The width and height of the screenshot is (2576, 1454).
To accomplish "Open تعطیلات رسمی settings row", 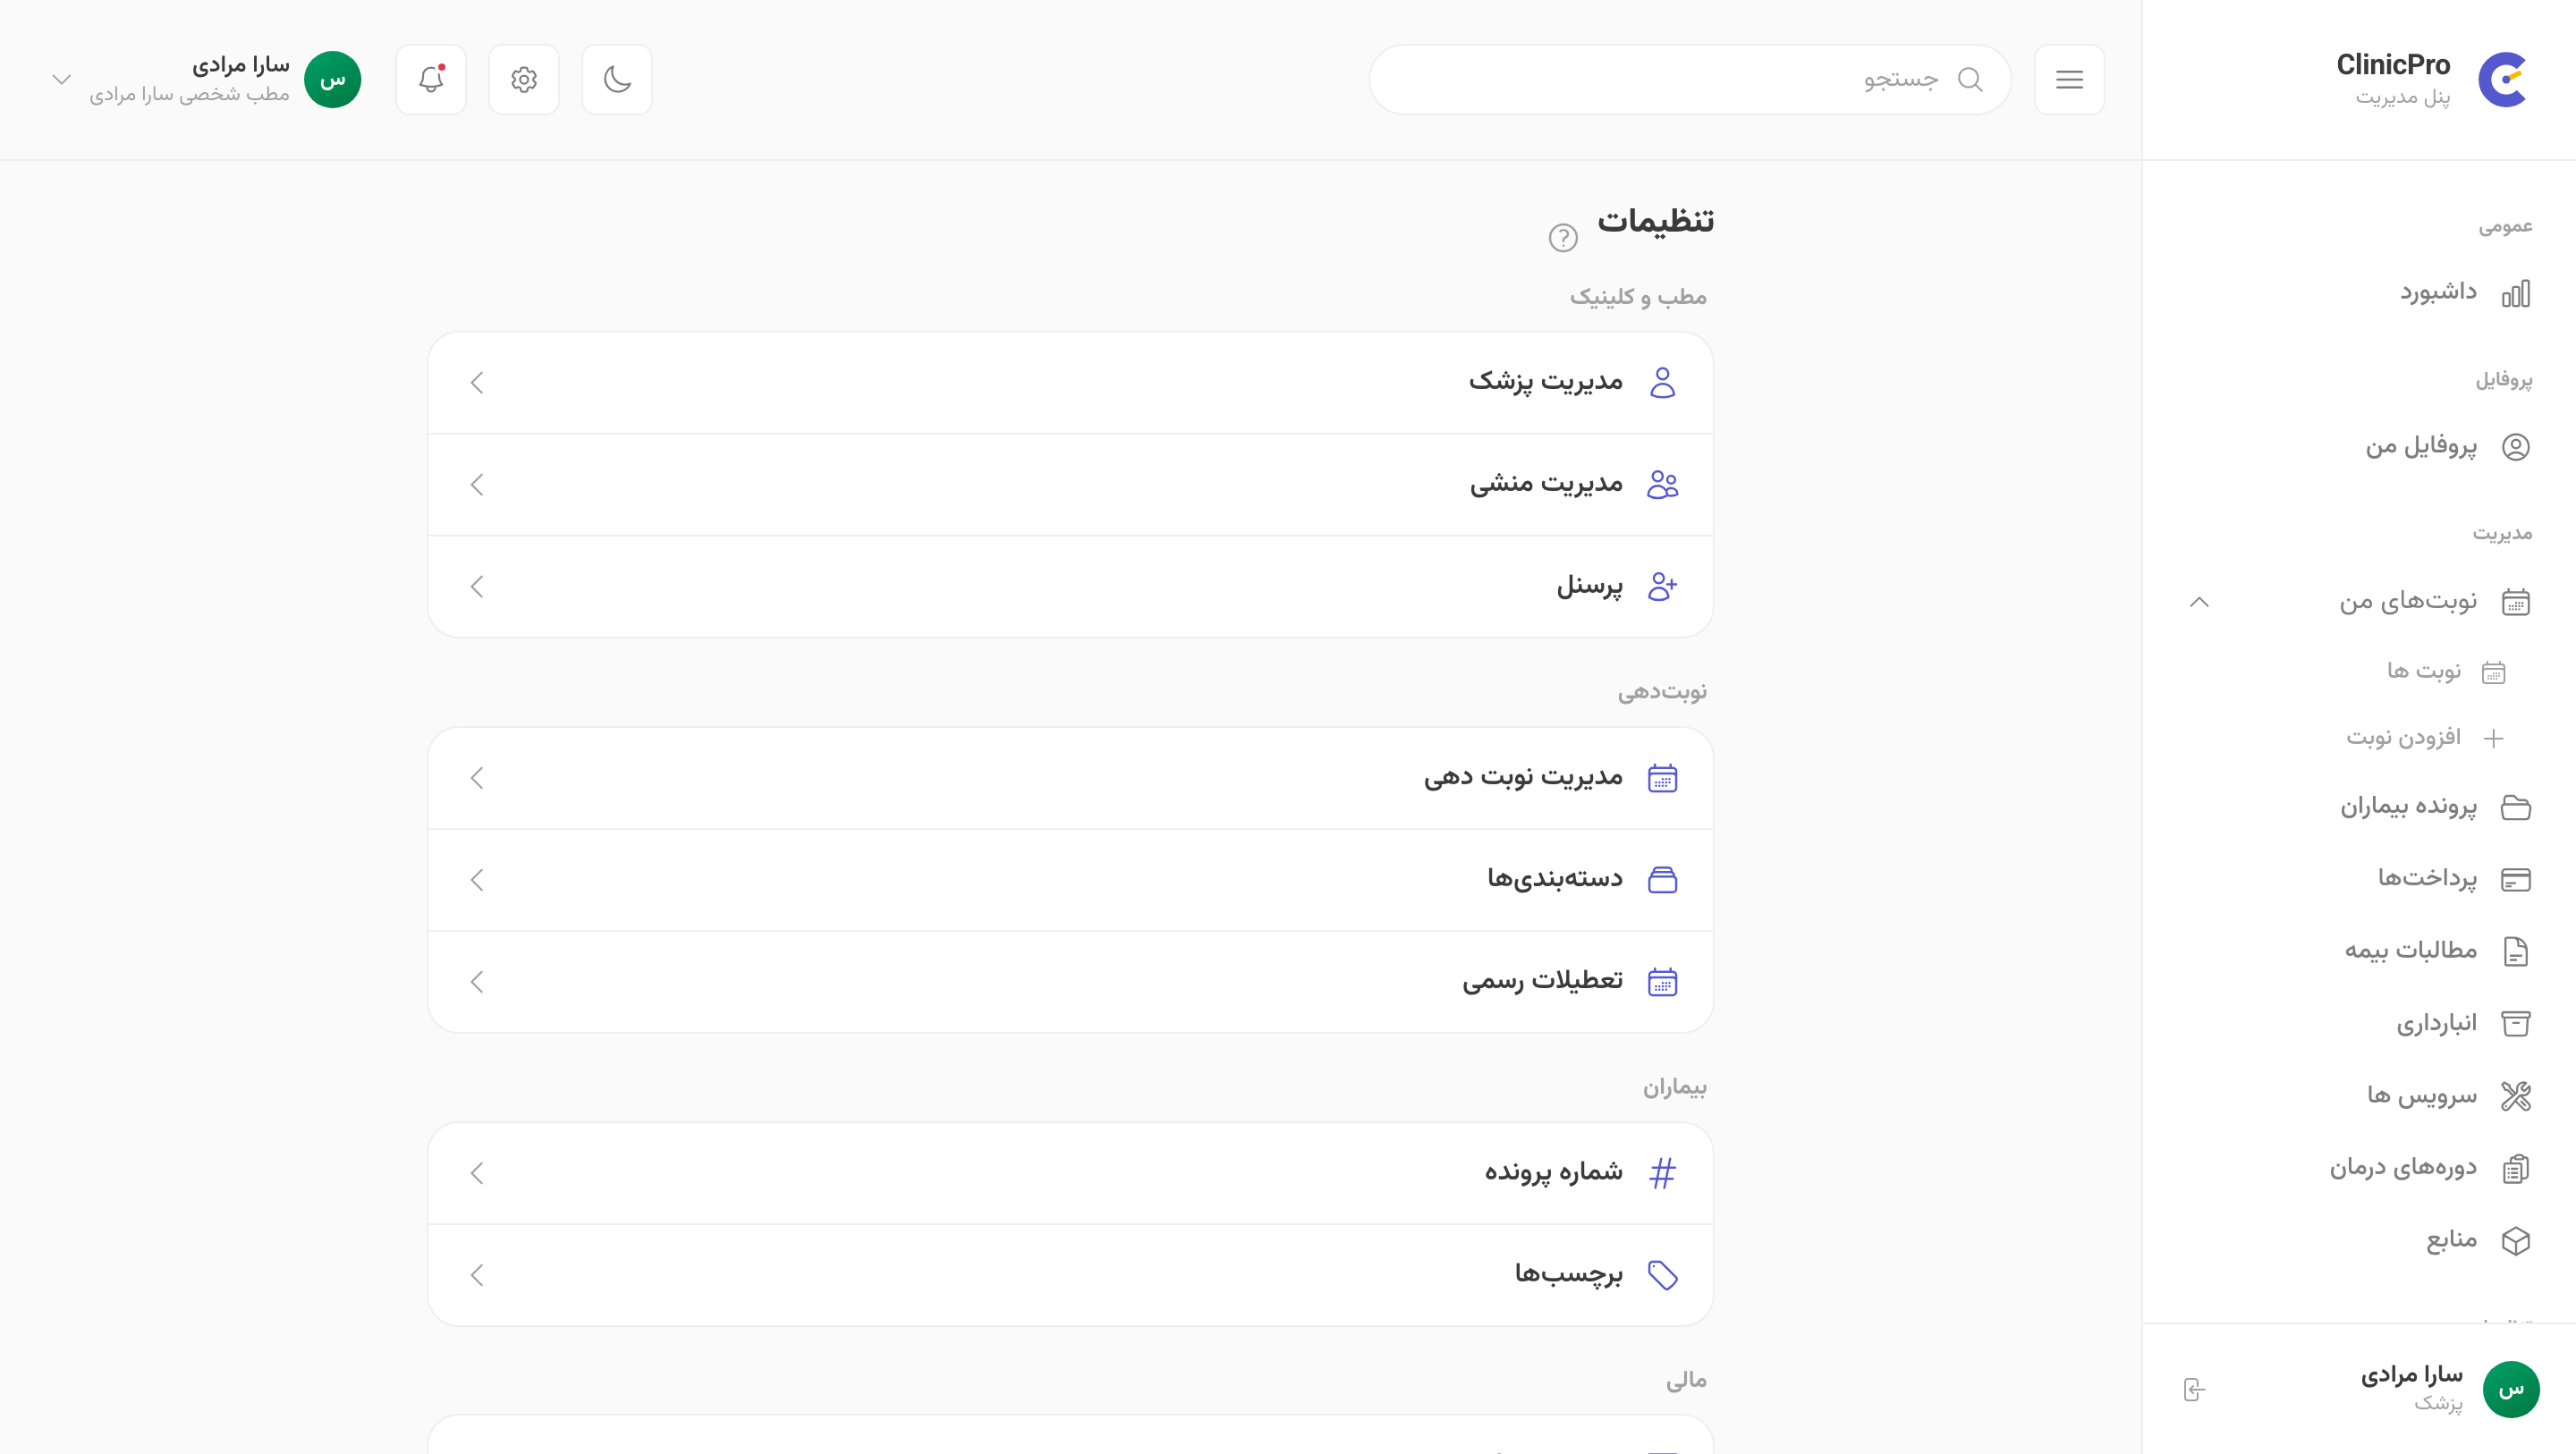I will pos(1070,982).
